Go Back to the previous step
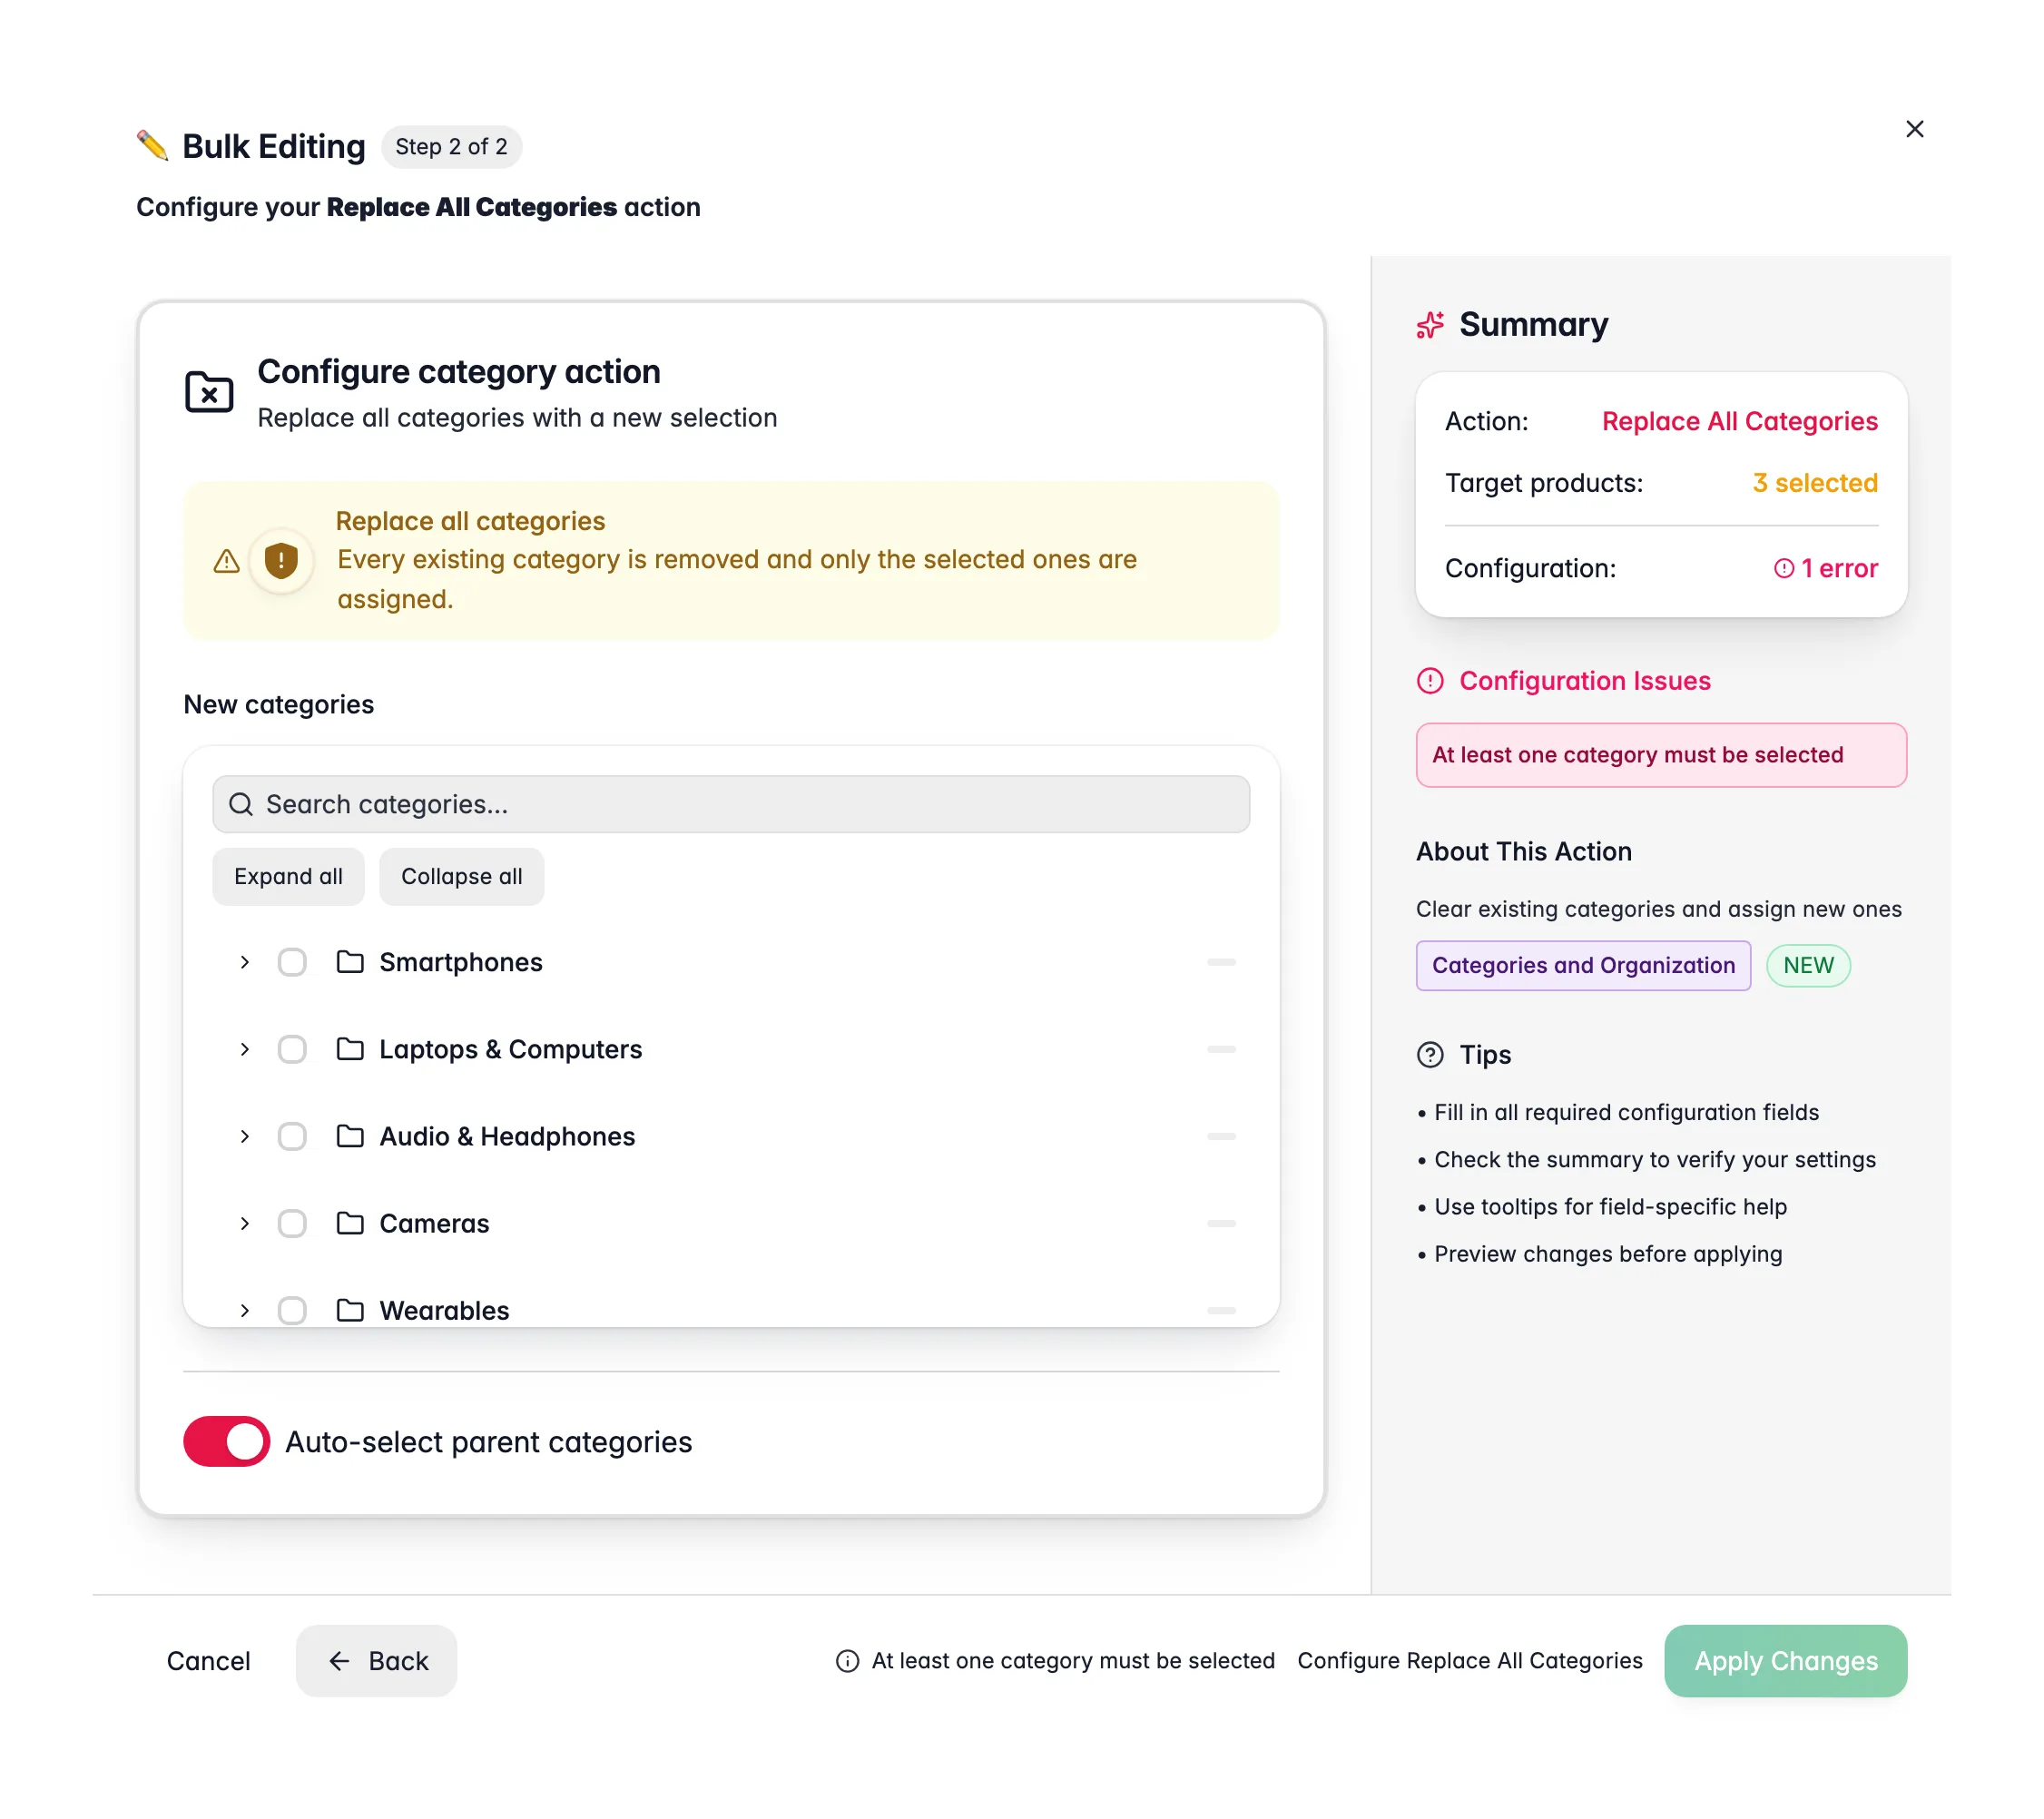The image size is (2044, 1819). click(376, 1661)
